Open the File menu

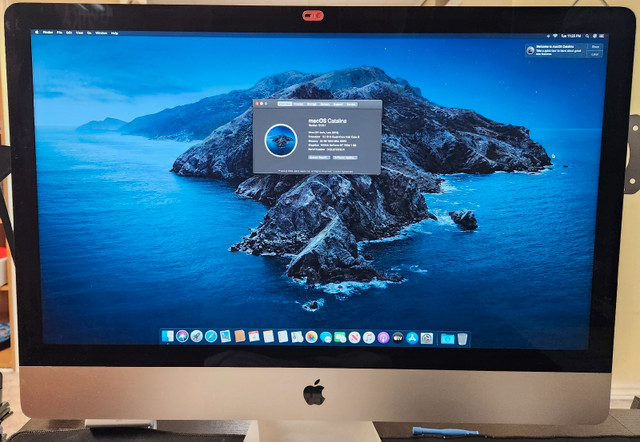61,33
